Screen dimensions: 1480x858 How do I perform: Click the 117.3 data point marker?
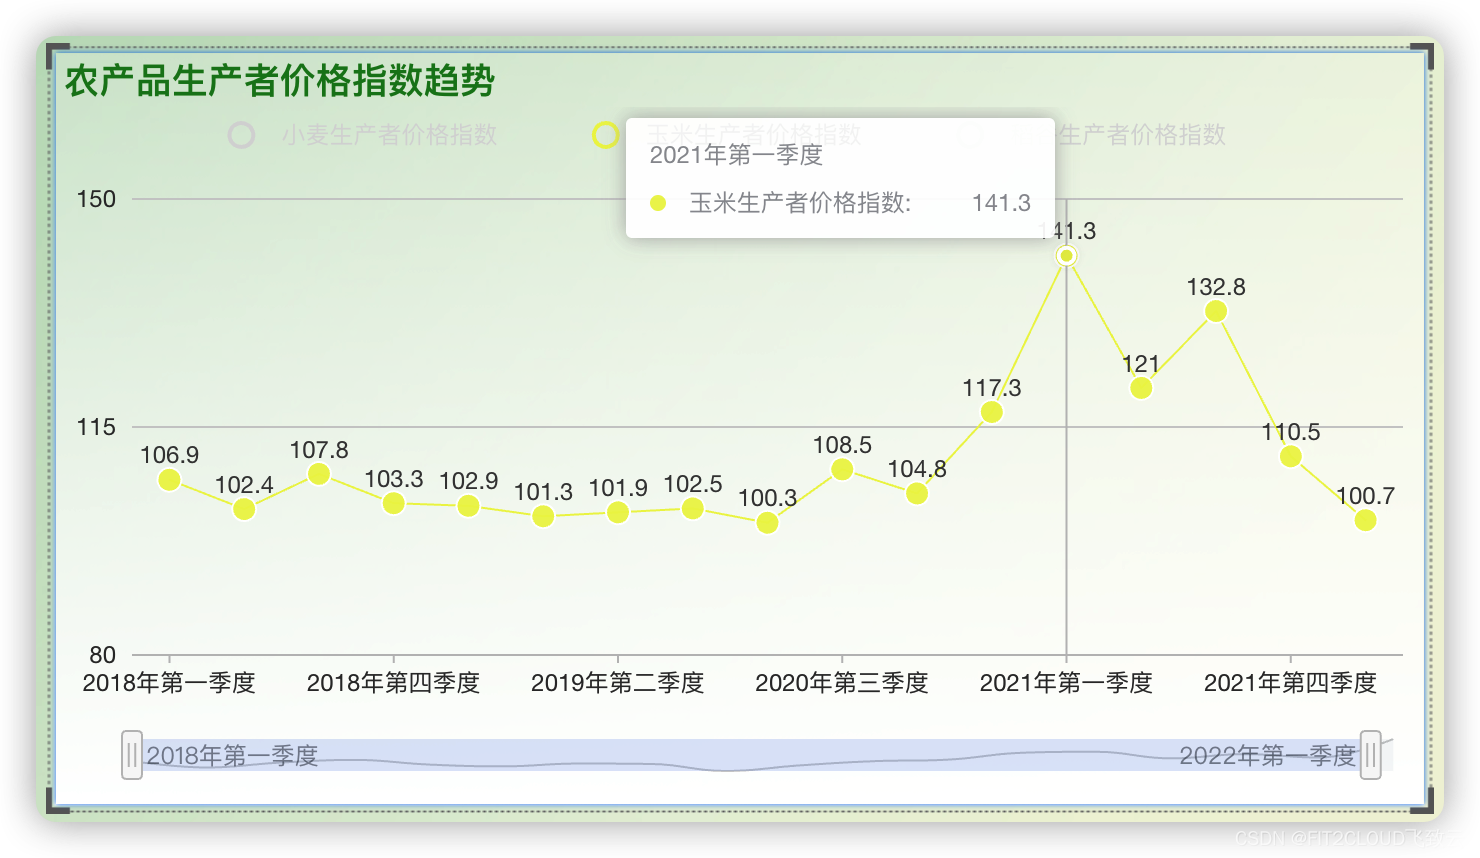click(x=992, y=412)
